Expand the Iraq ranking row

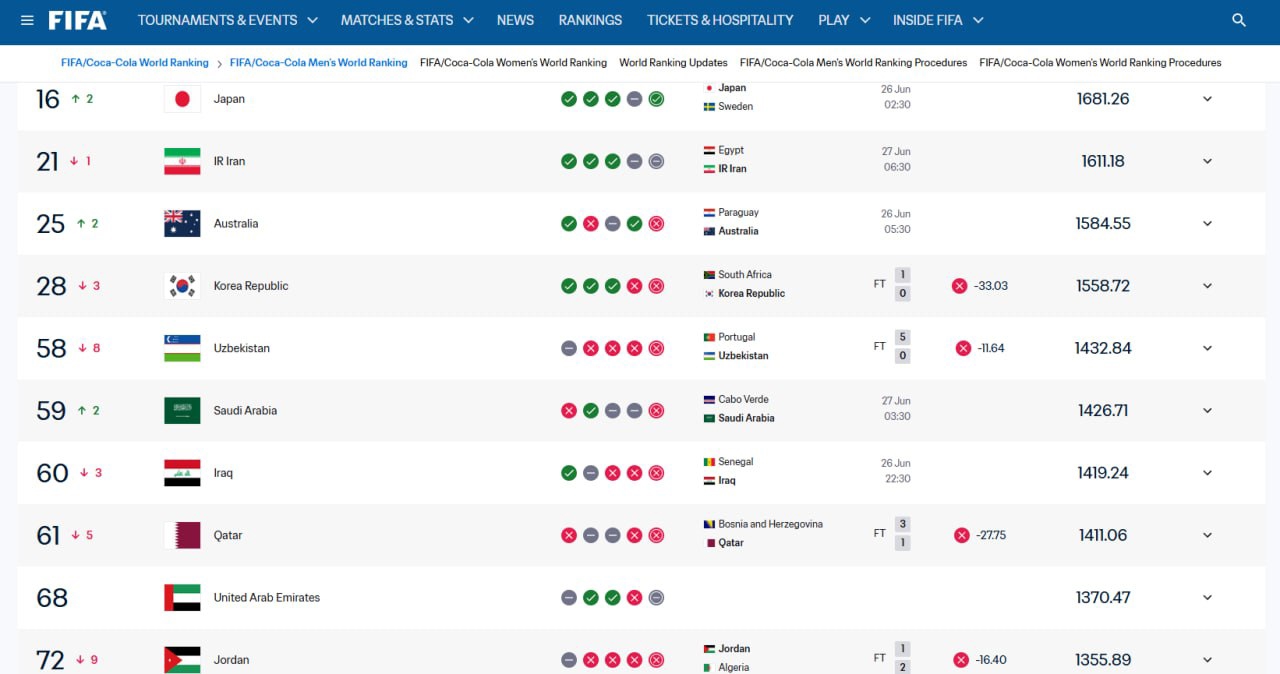click(x=1207, y=473)
